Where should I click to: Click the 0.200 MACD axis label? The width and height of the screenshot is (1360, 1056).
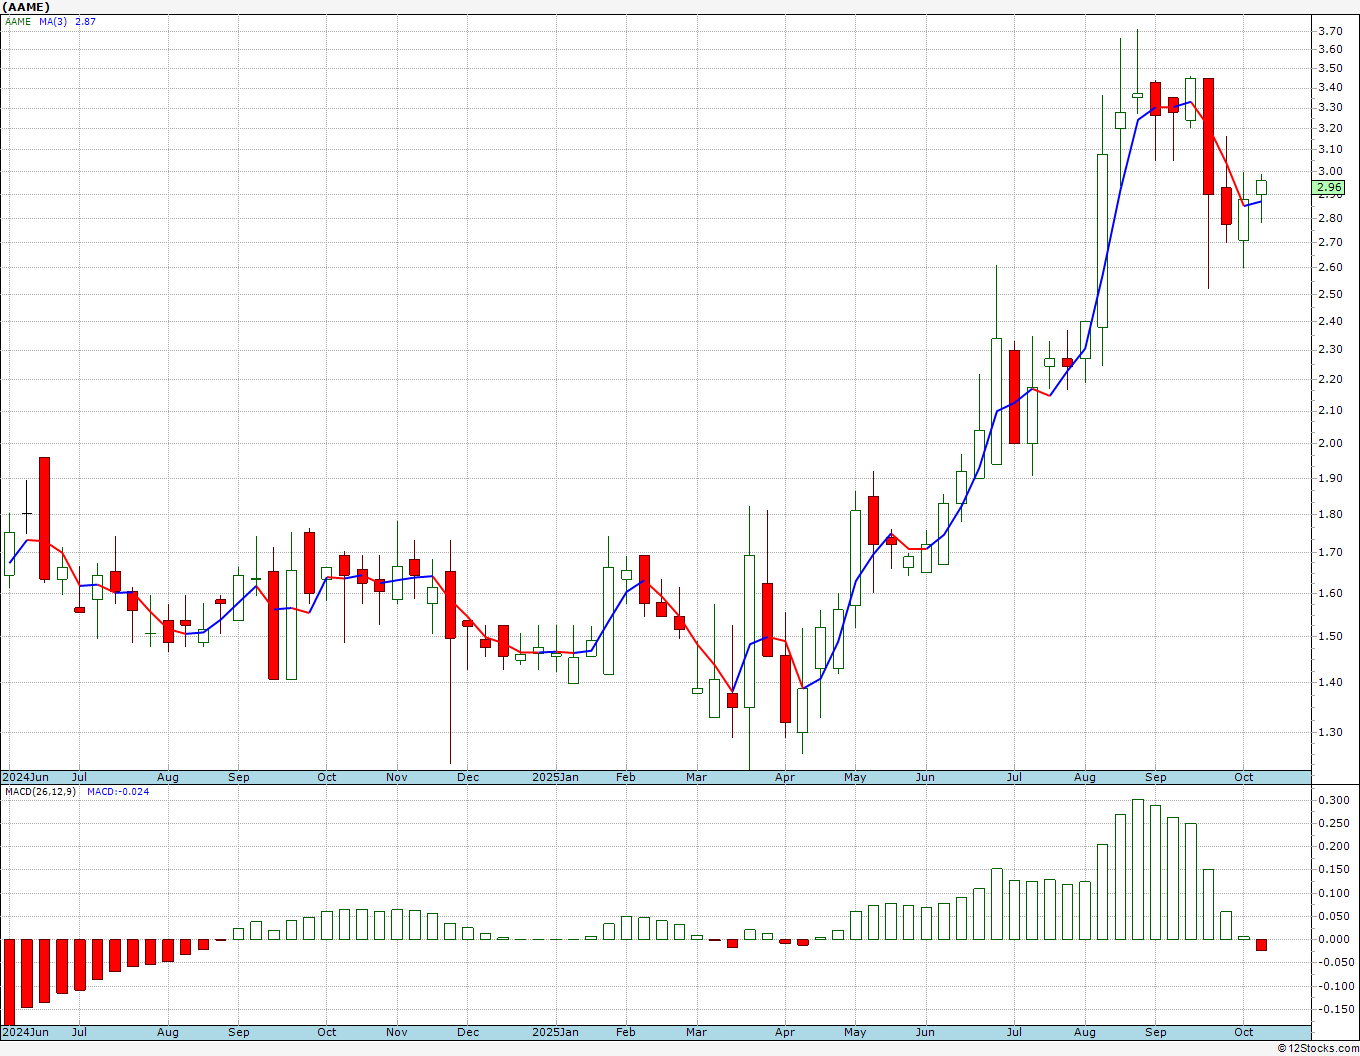[x=1332, y=847]
